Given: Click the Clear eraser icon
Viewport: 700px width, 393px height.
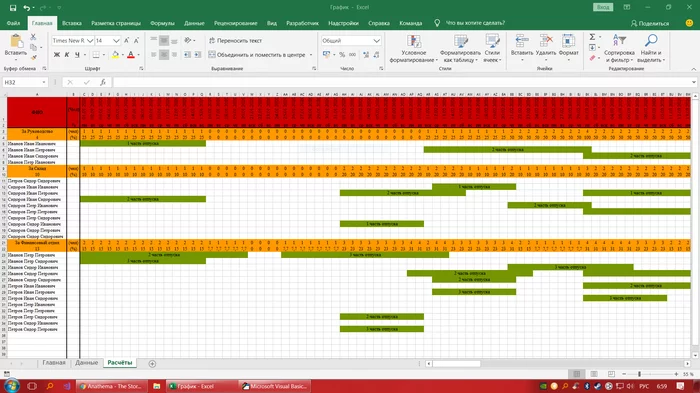Looking at the screenshot, I should click(x=592, y=58).
